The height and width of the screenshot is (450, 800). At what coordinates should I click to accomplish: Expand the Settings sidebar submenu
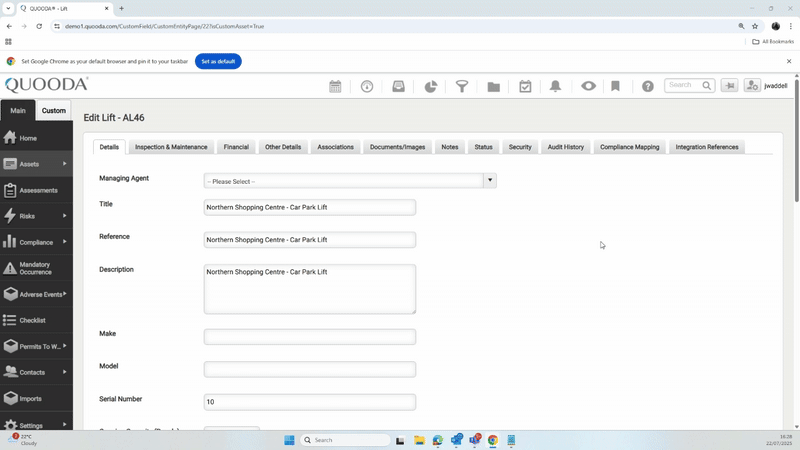point(64,424)
